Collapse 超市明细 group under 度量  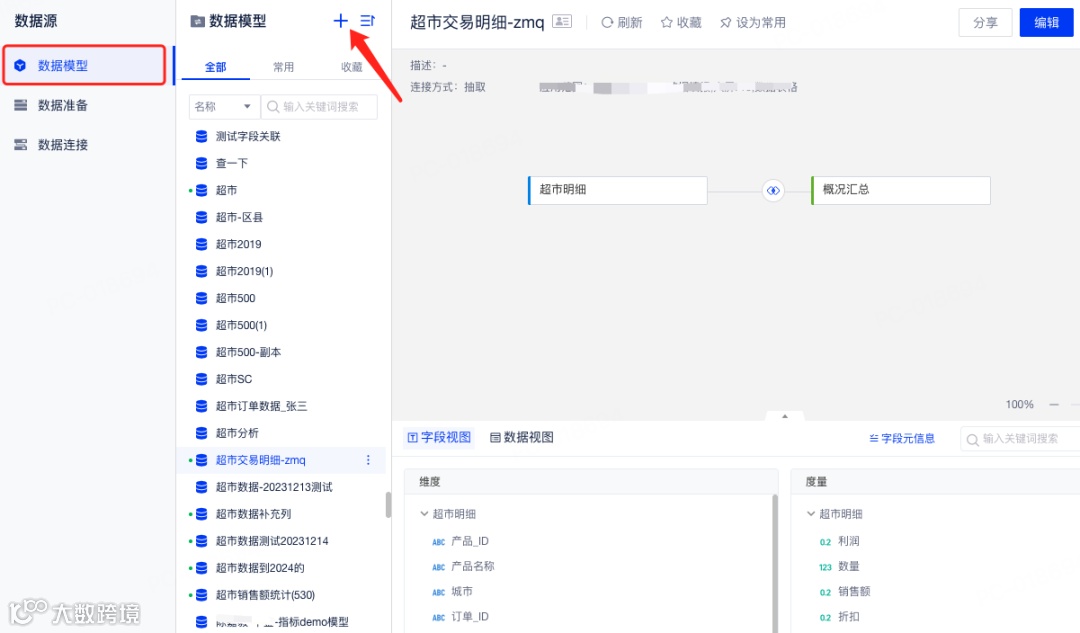click(x=811, y=513)
